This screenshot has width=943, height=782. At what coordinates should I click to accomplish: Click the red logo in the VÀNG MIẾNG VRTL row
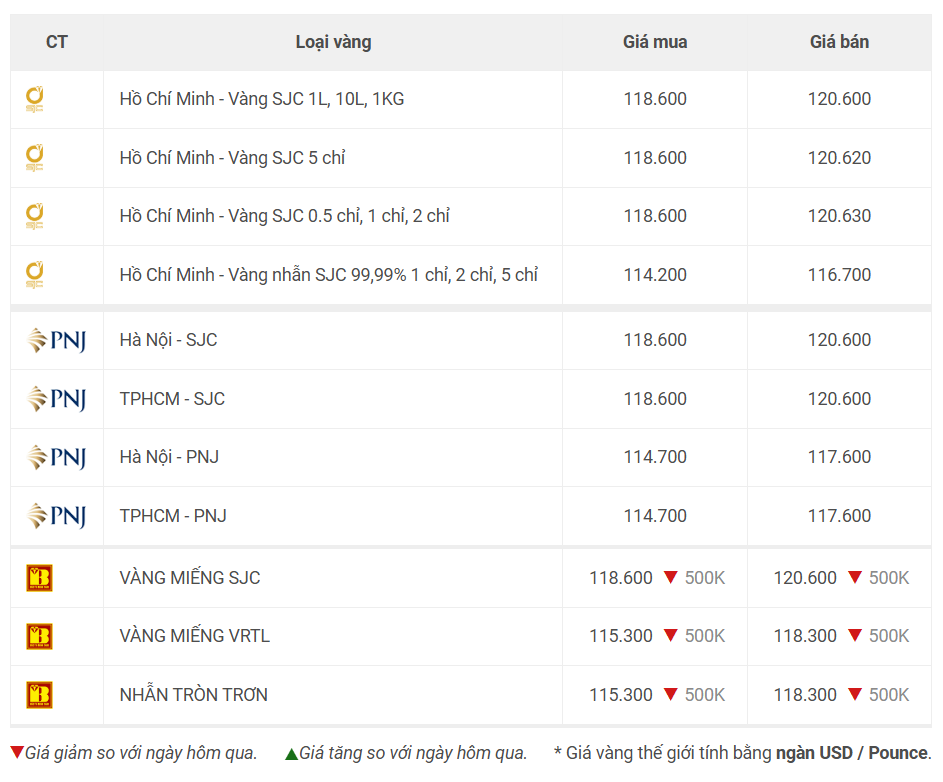point(40,636)
